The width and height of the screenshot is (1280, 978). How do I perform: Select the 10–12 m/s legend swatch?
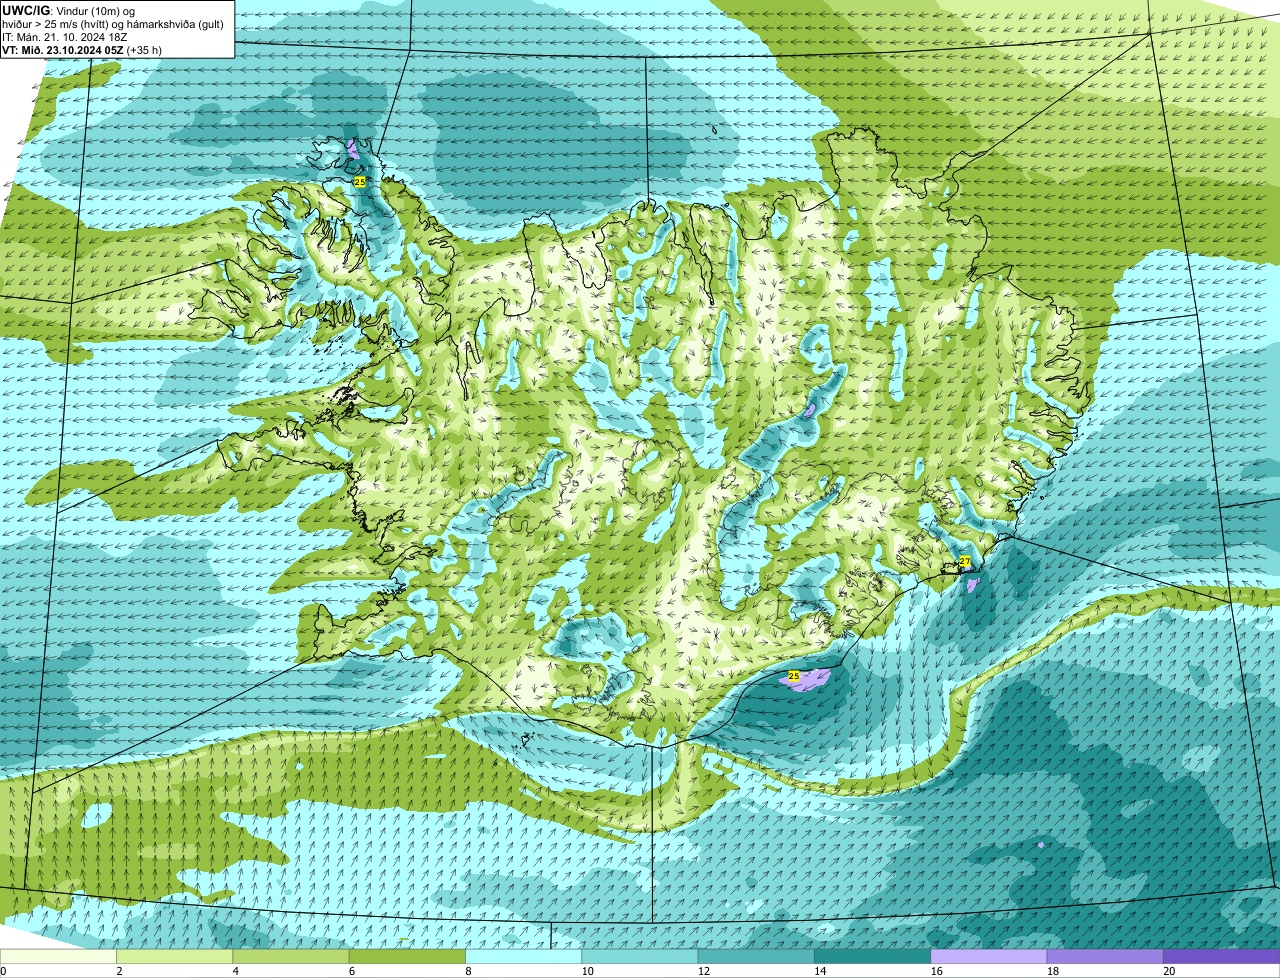640,956
